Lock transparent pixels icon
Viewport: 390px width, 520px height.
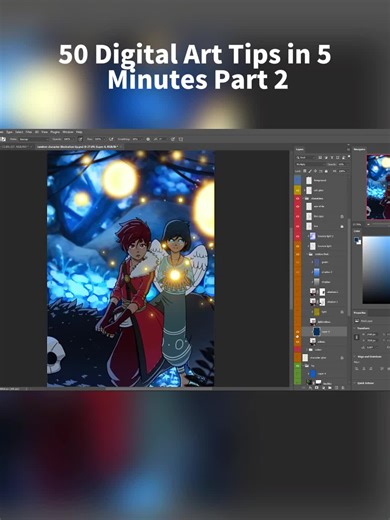pos(305,171)
